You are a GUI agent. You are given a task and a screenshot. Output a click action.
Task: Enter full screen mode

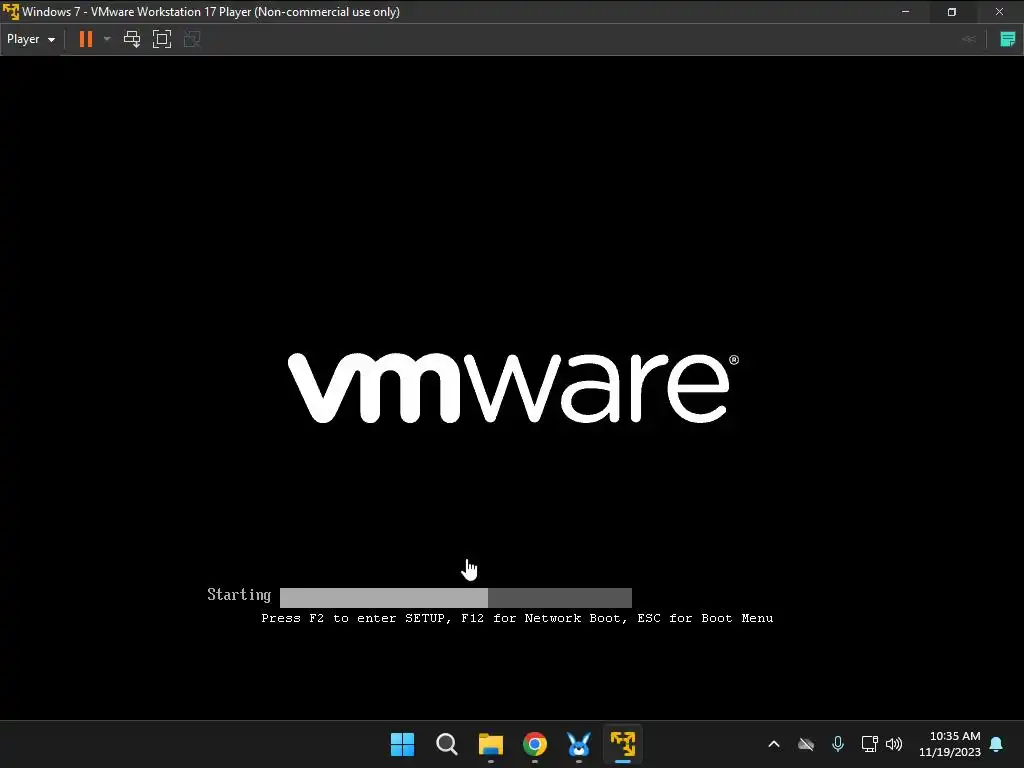coord(161,39)
